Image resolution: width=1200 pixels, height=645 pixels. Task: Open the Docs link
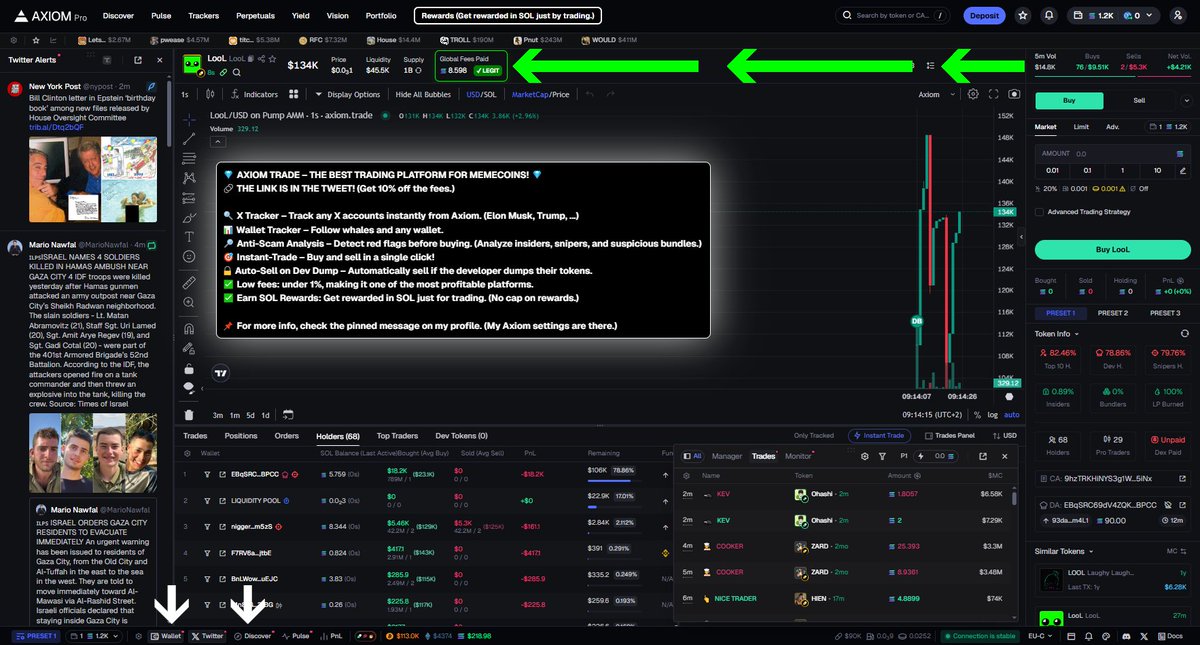tap(1171, 636)
